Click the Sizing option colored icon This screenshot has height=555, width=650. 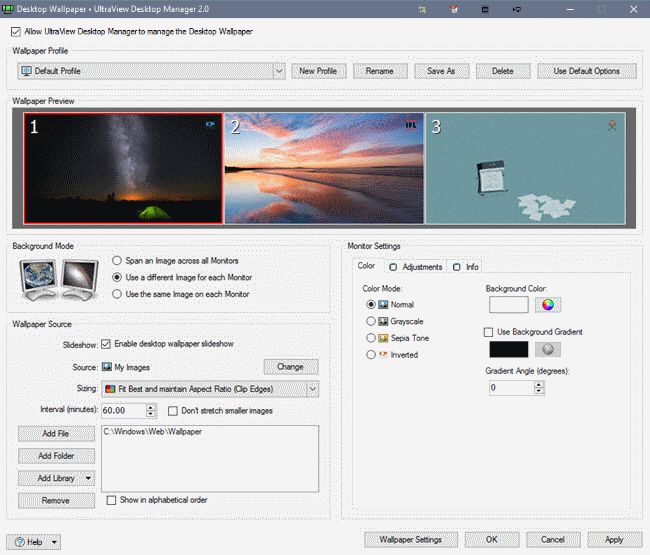click(110, 389)
